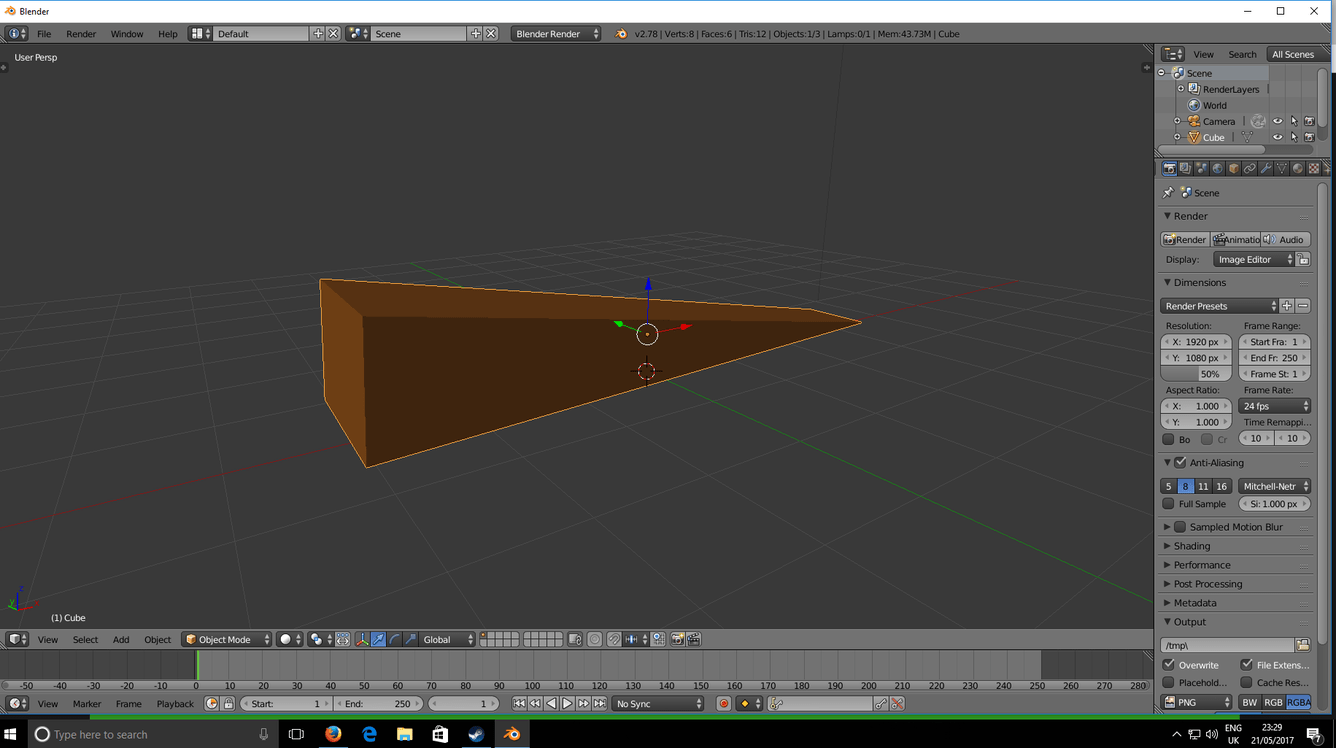Select the translate manipulator icon
Screen dimensions: 1336x748
click(x=379, y=639)
